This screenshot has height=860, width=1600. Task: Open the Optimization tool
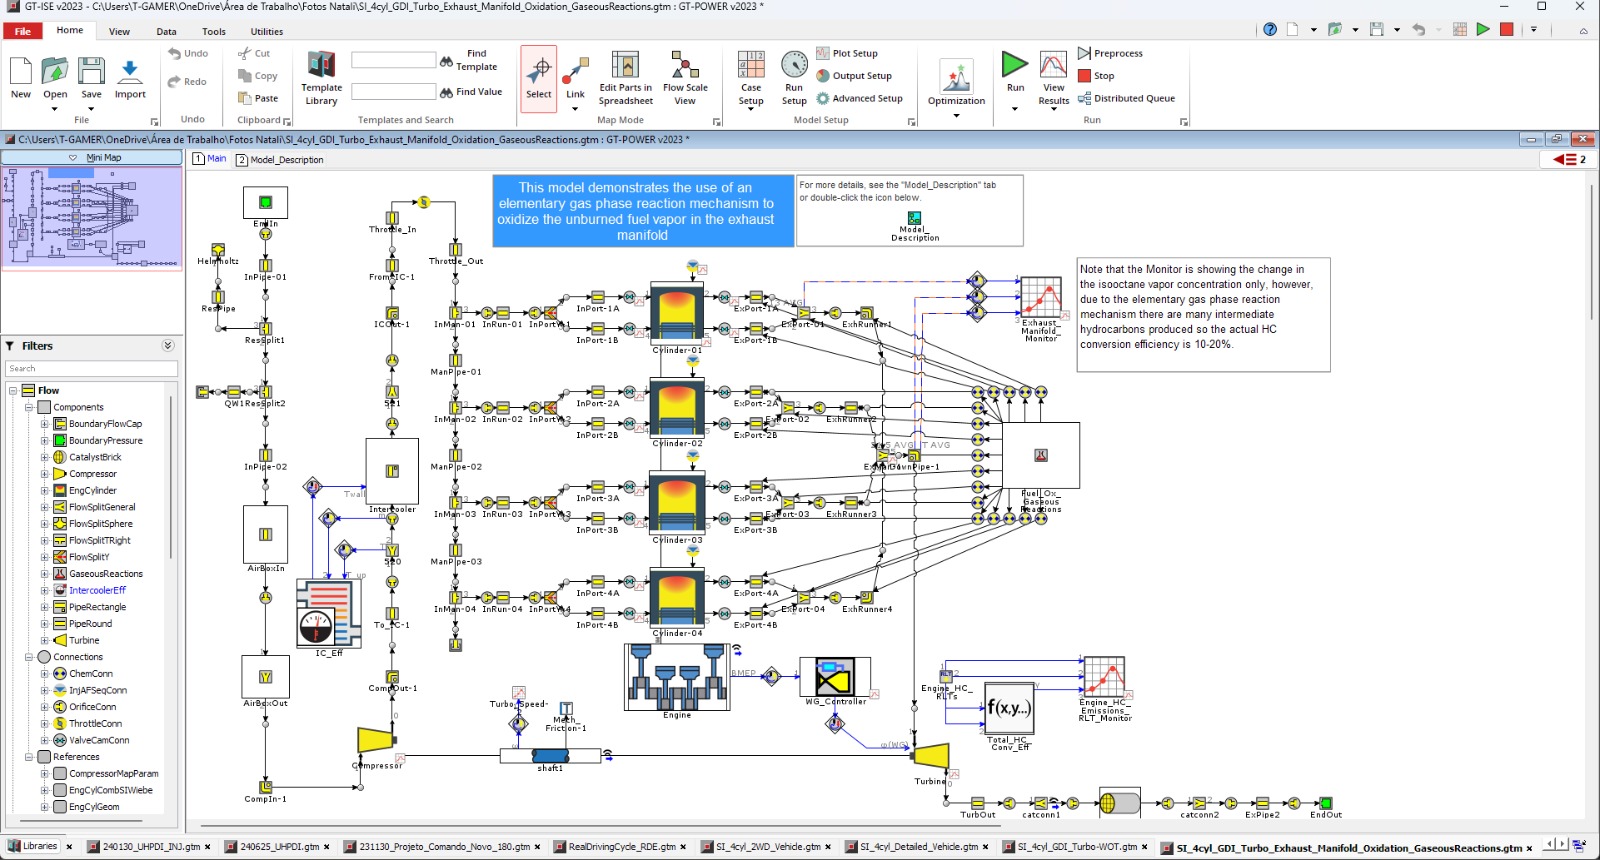click(956, 82)
